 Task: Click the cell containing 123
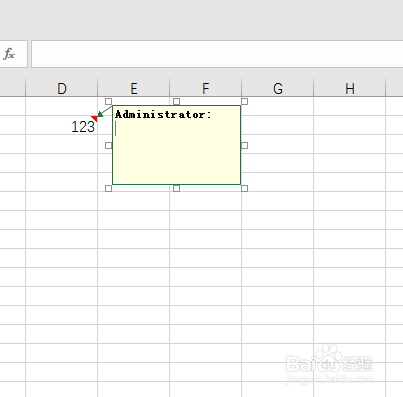tap(62, 125)
